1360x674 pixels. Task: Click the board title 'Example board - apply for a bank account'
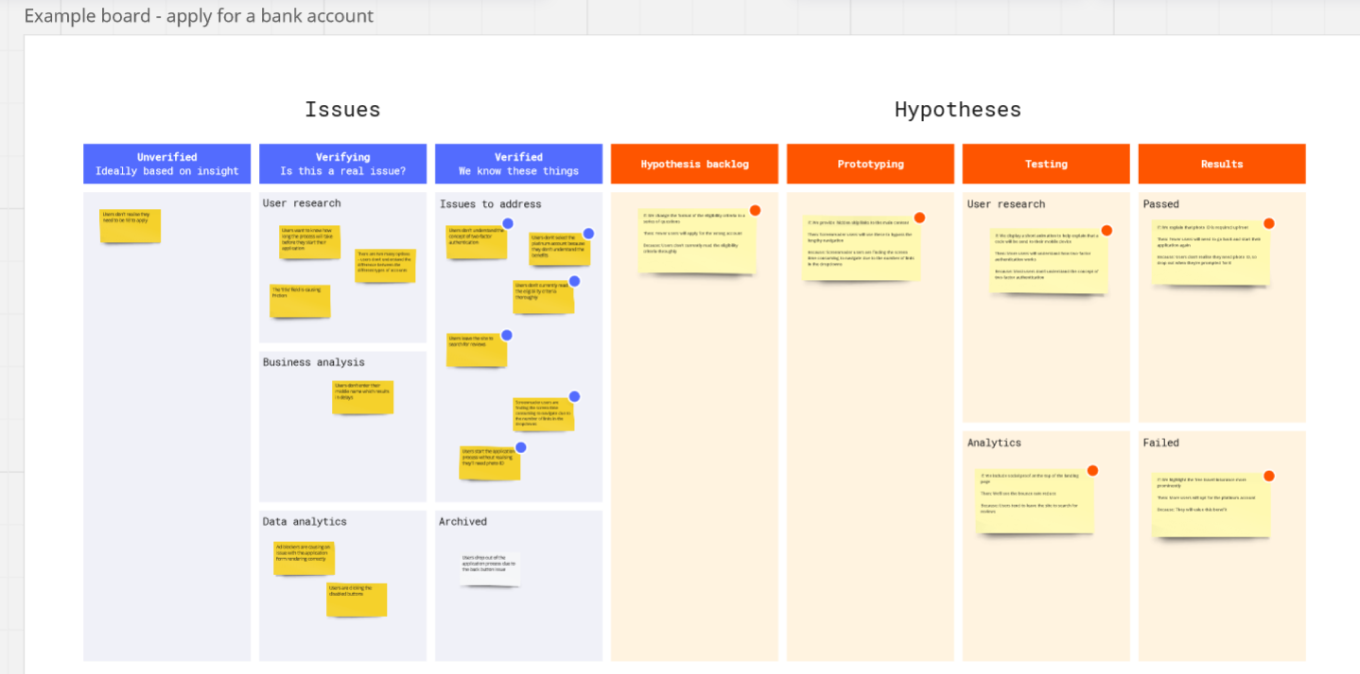coord(199,16)
